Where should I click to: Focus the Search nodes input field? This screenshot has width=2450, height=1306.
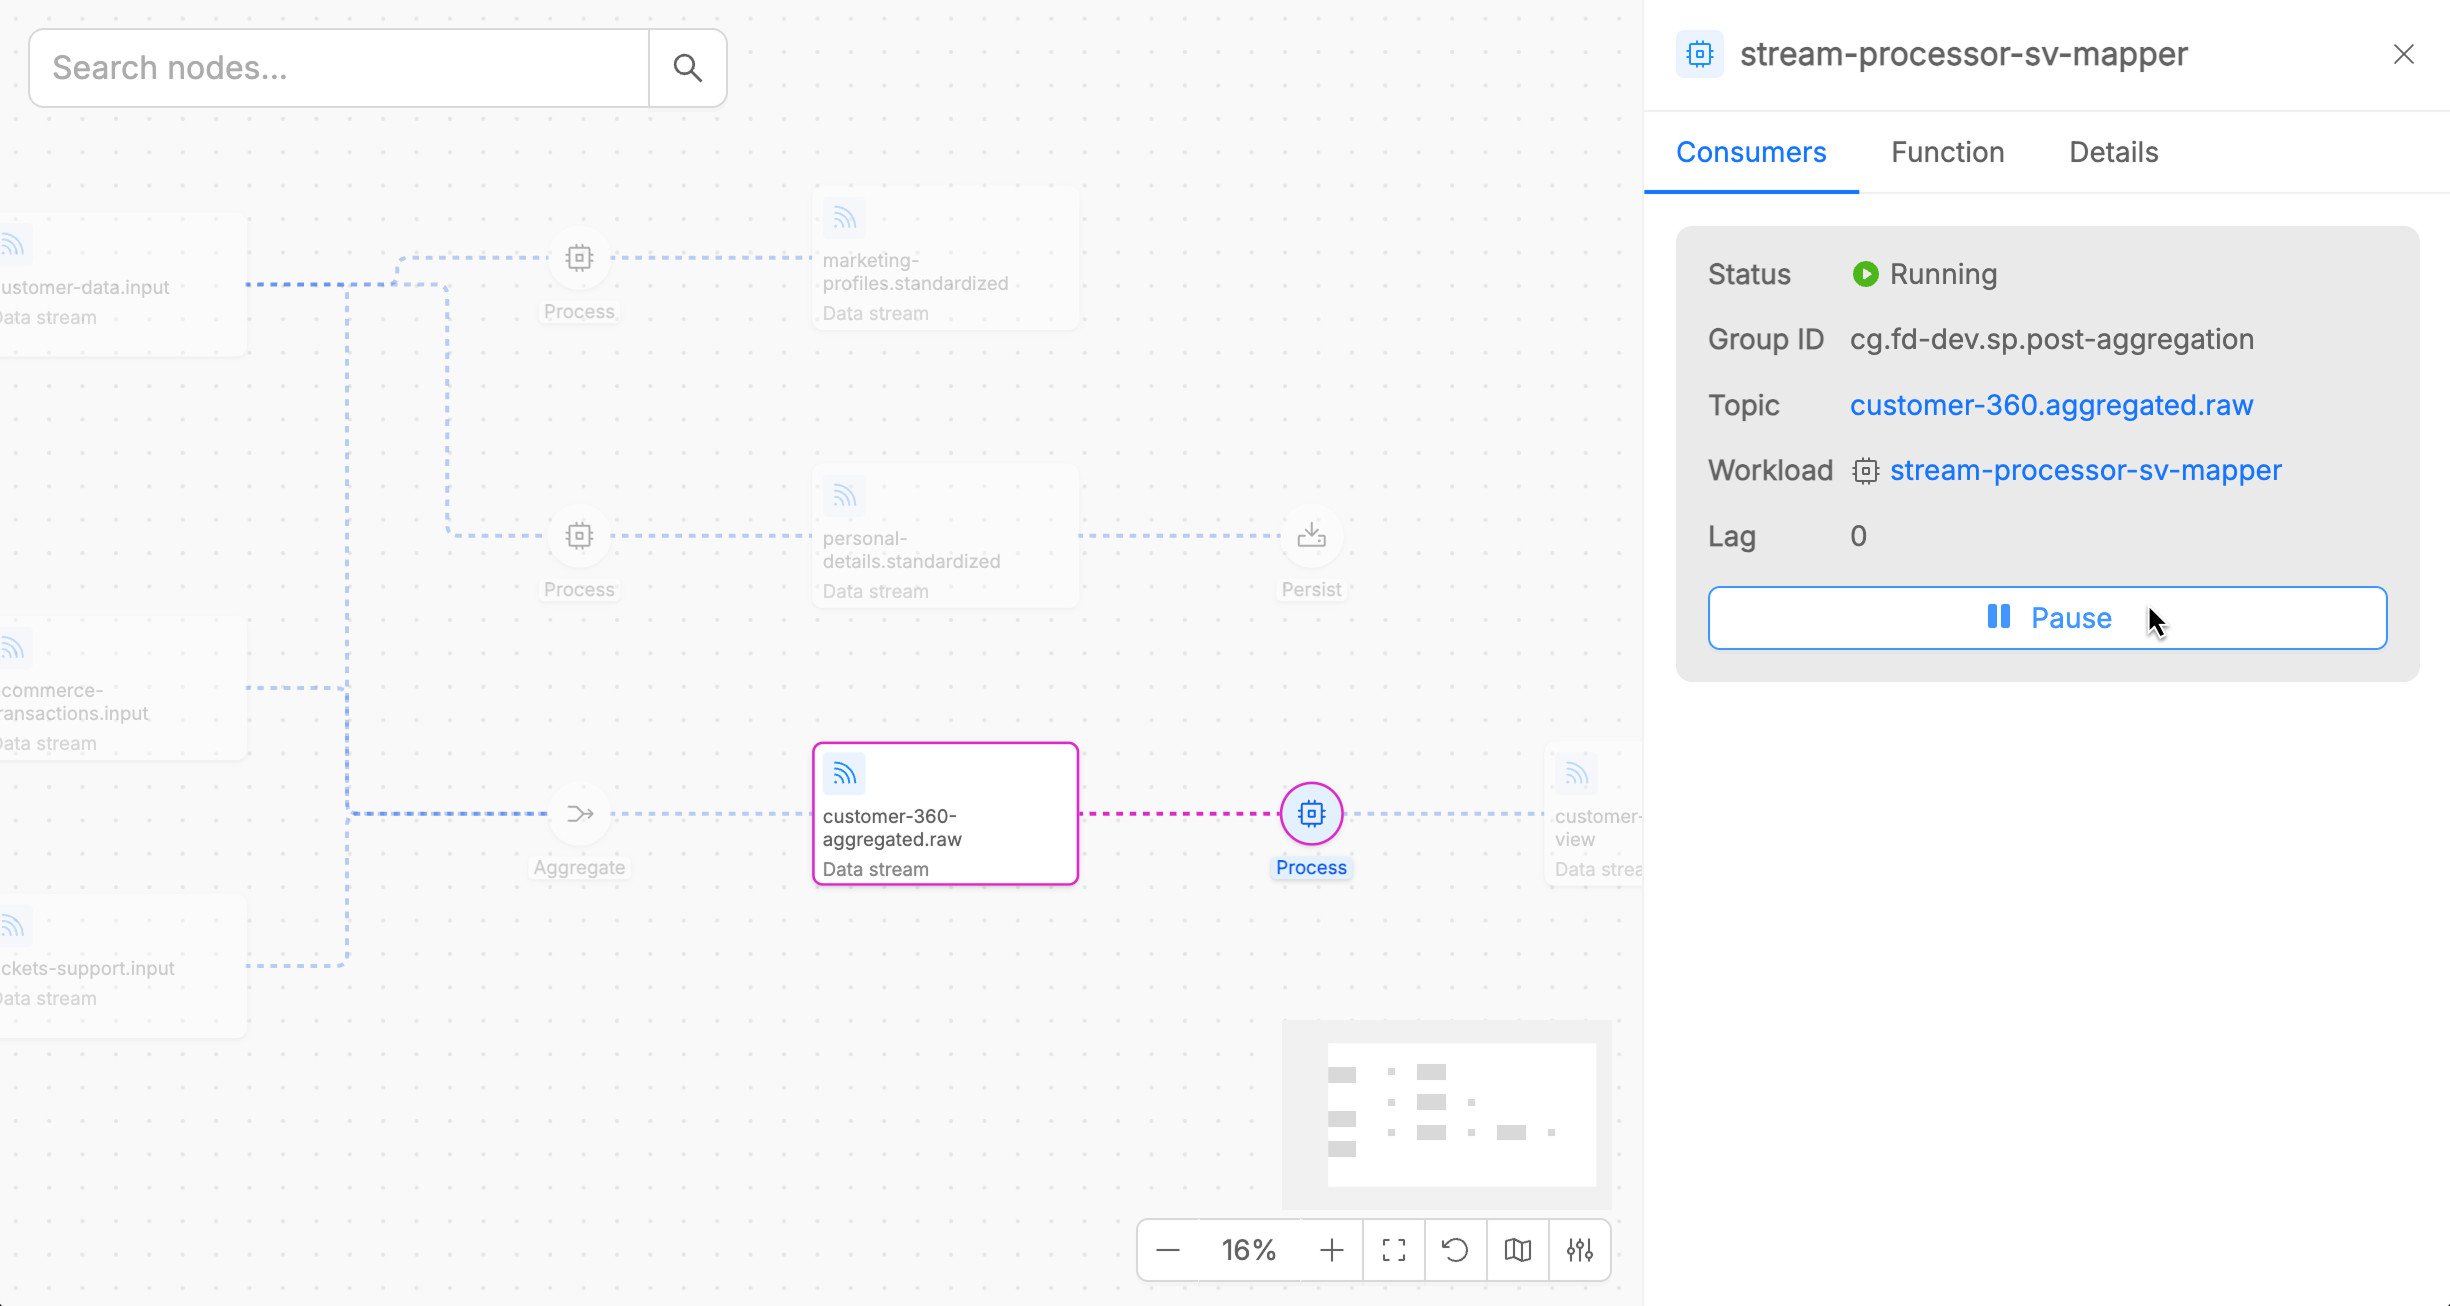(x=340, y=68)
